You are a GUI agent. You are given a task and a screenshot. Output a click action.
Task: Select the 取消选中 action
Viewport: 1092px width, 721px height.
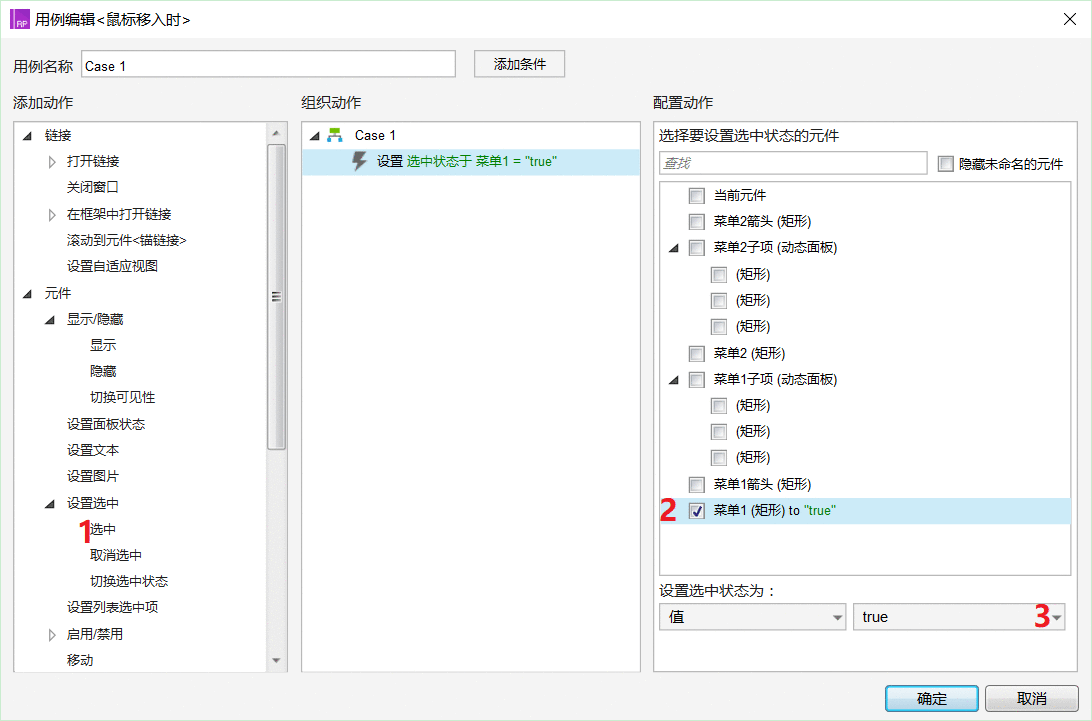click(116, 556)
